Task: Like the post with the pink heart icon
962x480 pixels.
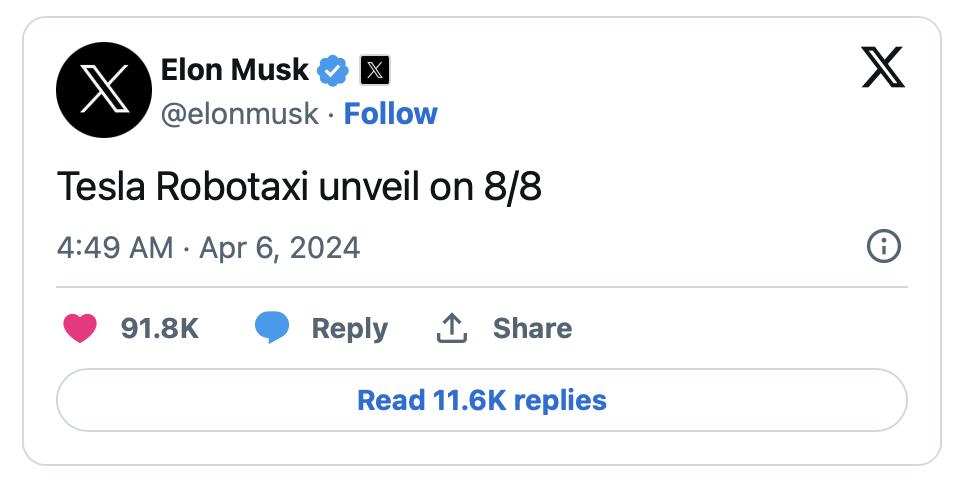Action: pyautogui.click(x=80, y=328)
